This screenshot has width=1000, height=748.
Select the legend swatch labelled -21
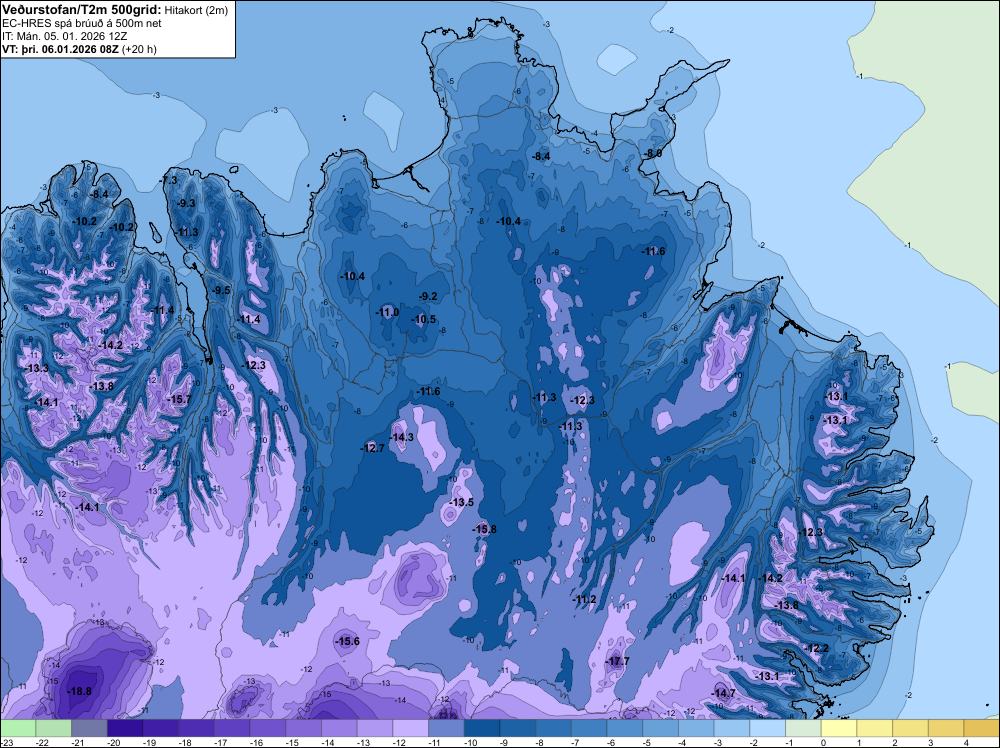coord(89,728)
